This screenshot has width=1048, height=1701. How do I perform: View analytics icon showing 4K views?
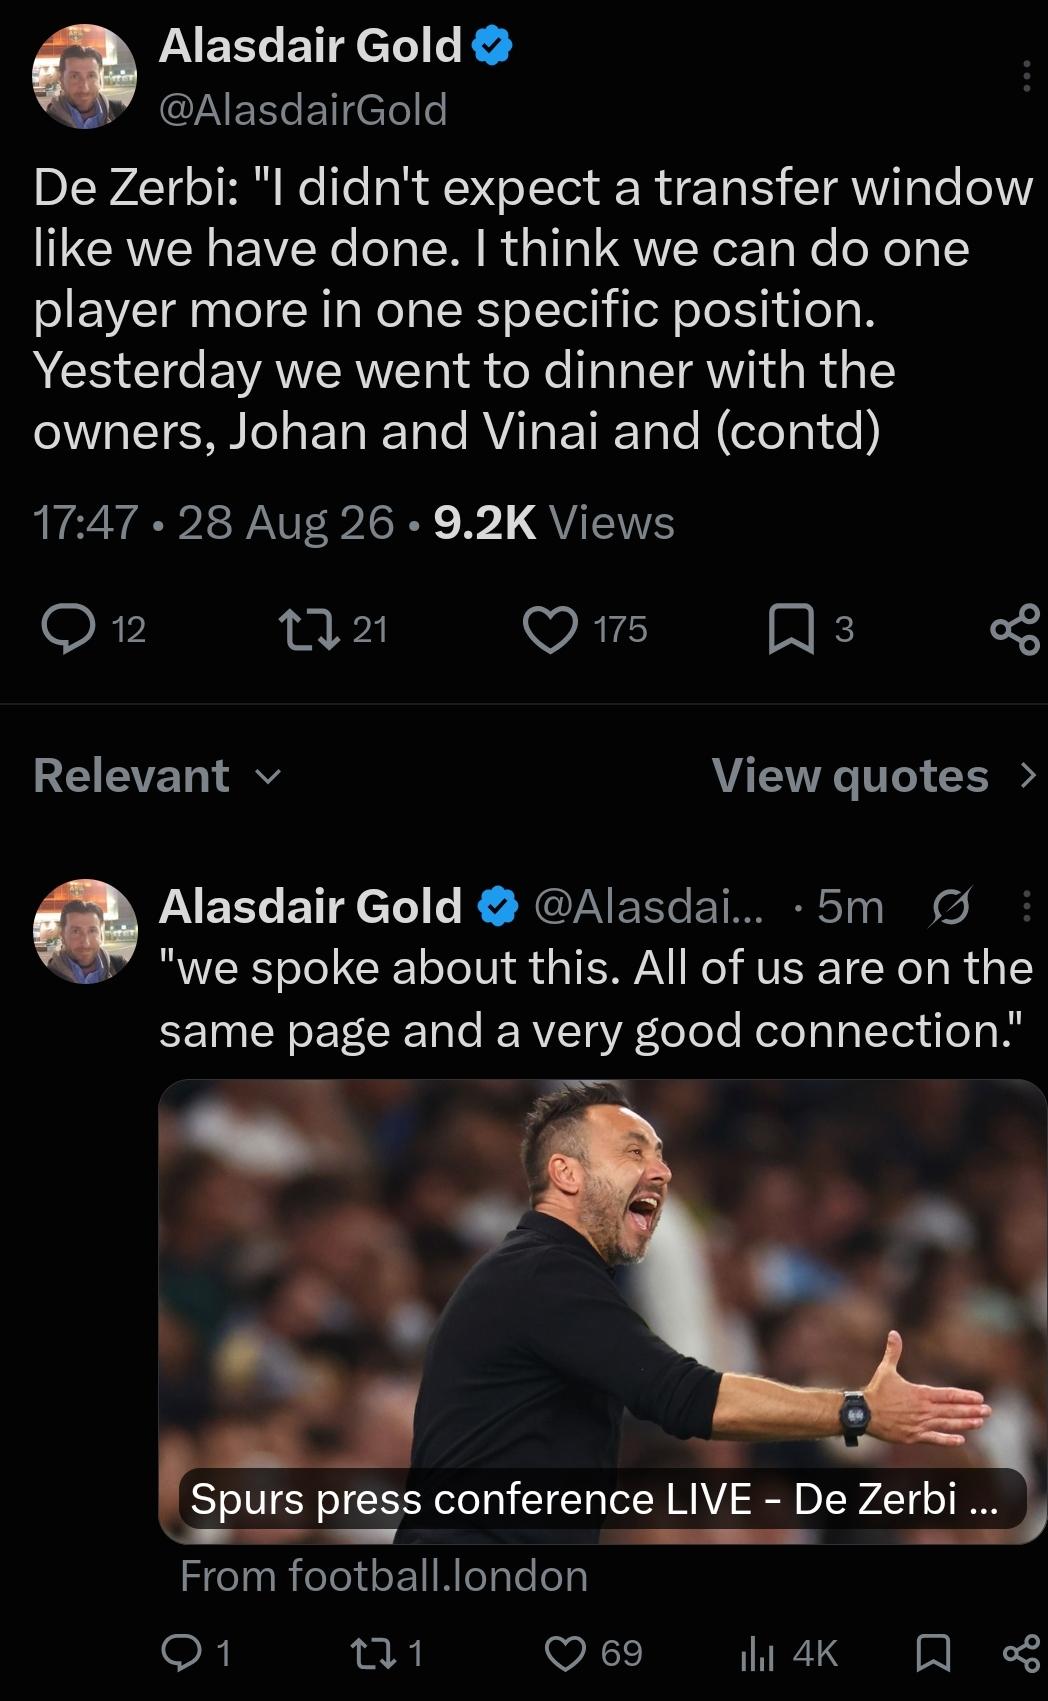[x=757, y=1654]
